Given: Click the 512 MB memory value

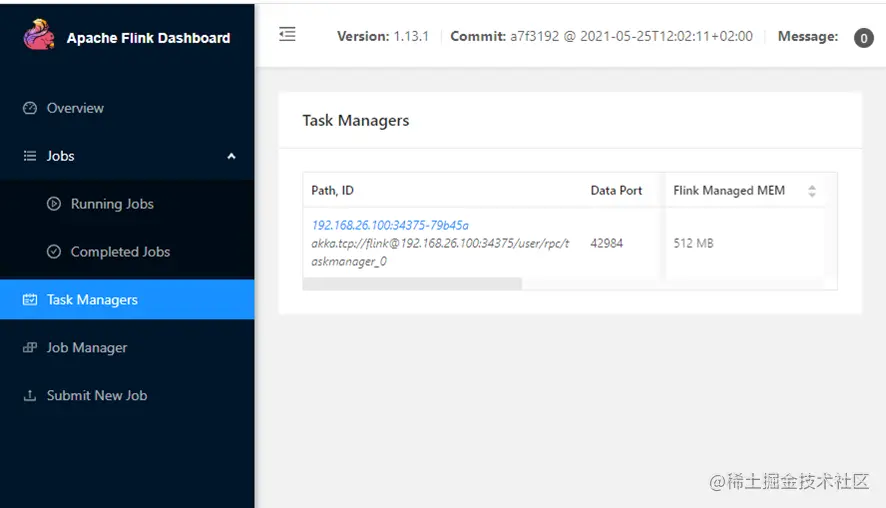Looking at the screenshot, I should click(693, 243).
